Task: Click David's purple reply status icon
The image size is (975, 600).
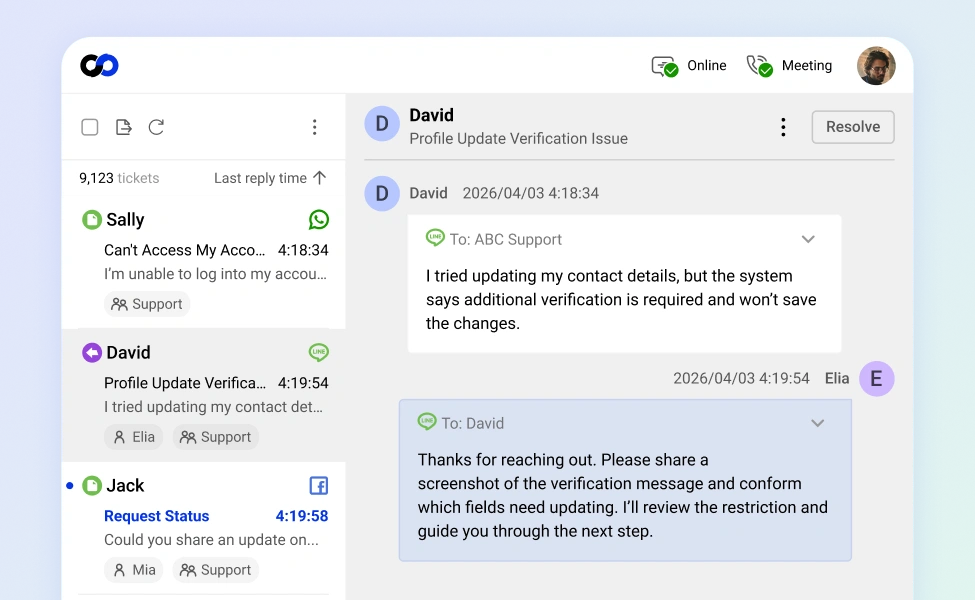Action: coord(92,353)
